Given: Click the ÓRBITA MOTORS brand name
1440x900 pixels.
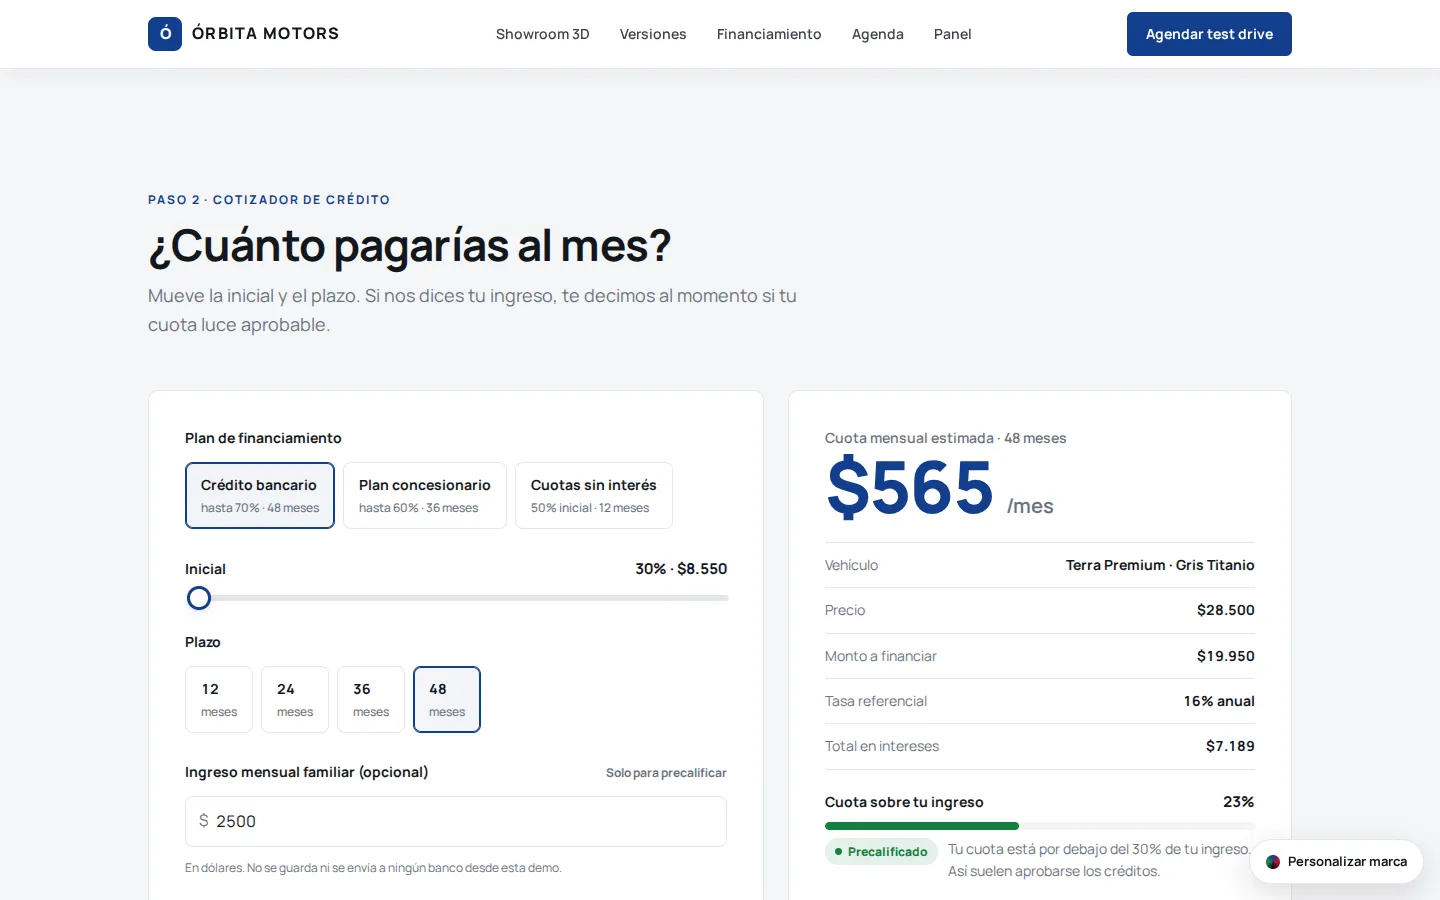Looking at the screenshot, I should [x=265, y=34].
